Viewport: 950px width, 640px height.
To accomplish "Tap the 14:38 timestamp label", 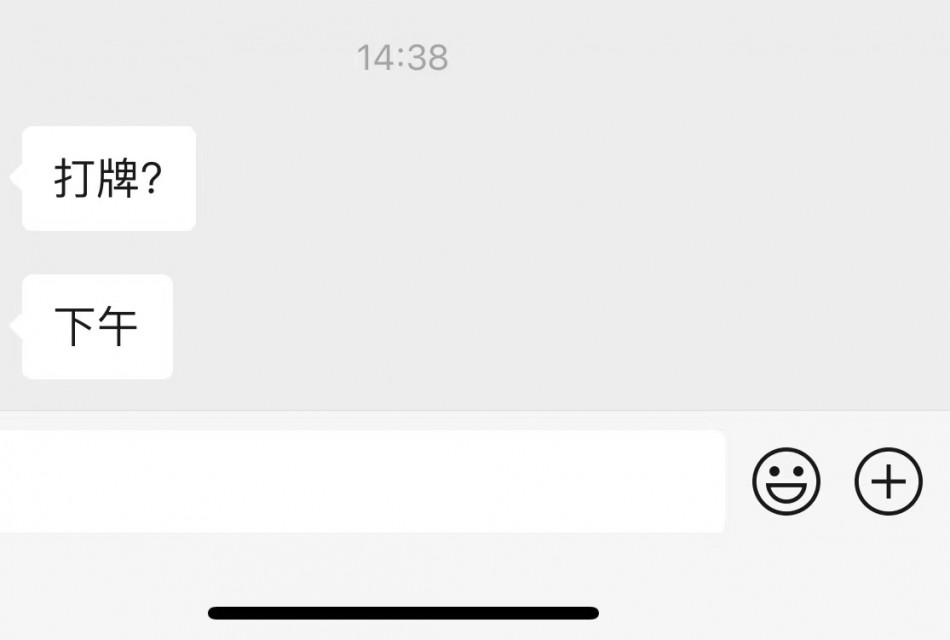I will tap(402, 58).
